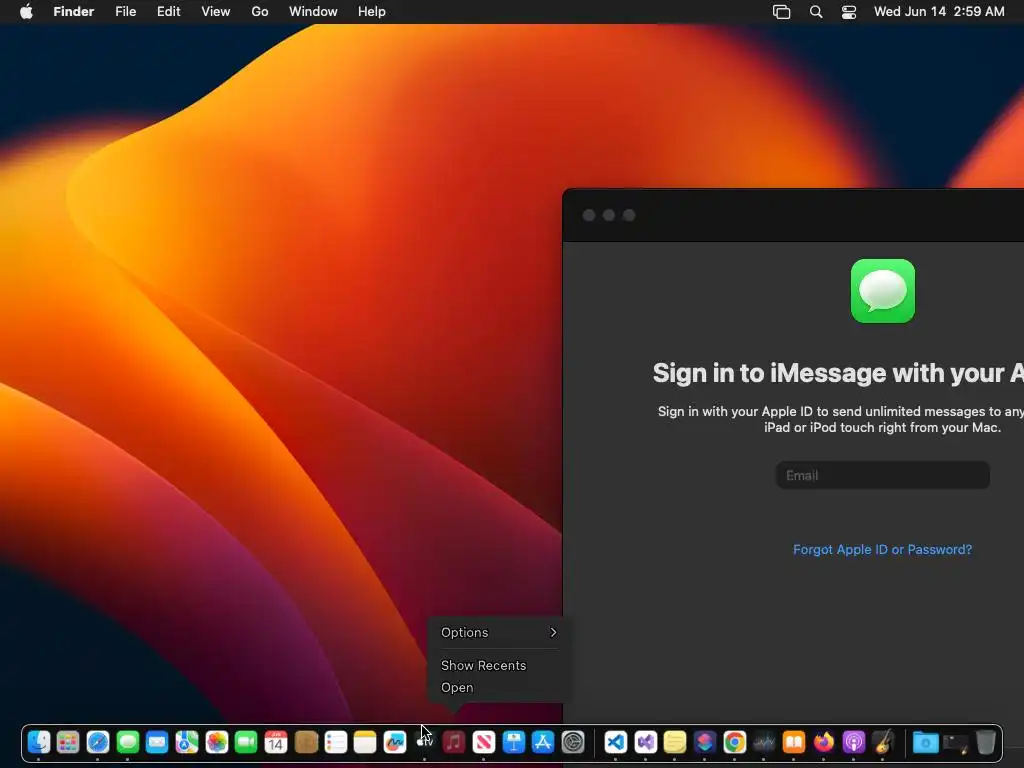Open the Trash in the Dock
Viewport: 1024px width, 768px height.
(985, 743)
